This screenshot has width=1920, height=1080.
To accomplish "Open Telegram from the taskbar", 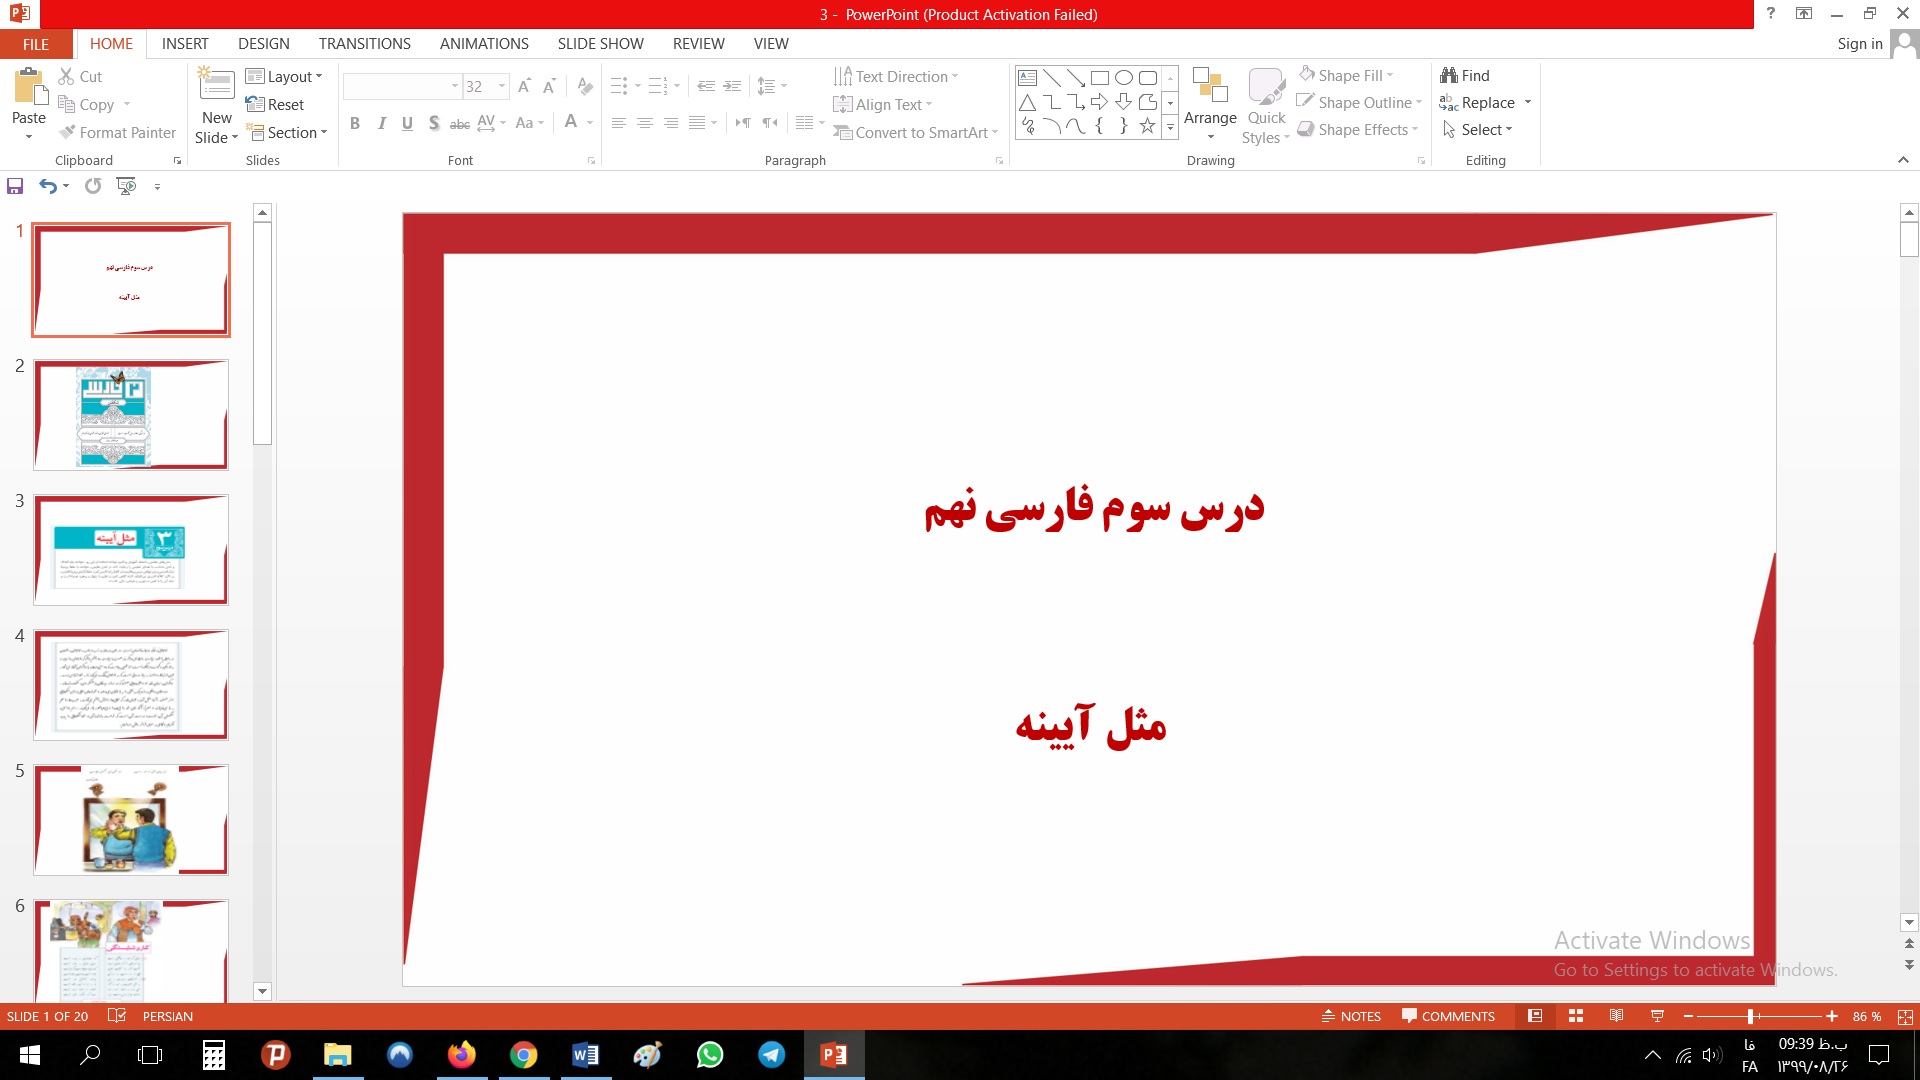I will (x=771, y=1055).
